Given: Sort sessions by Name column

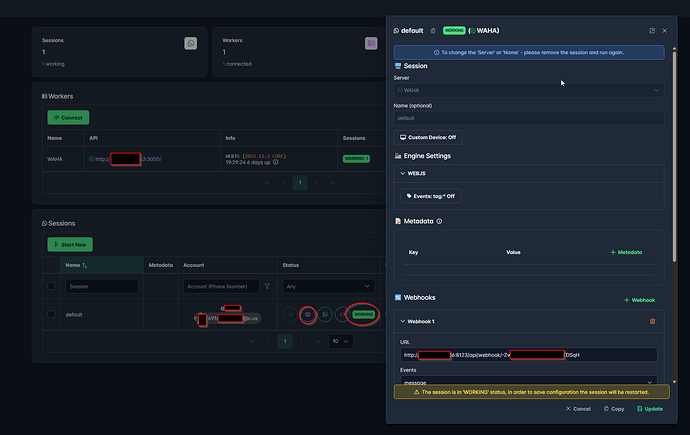Looking at the screenshot, I should coord(76,265).
